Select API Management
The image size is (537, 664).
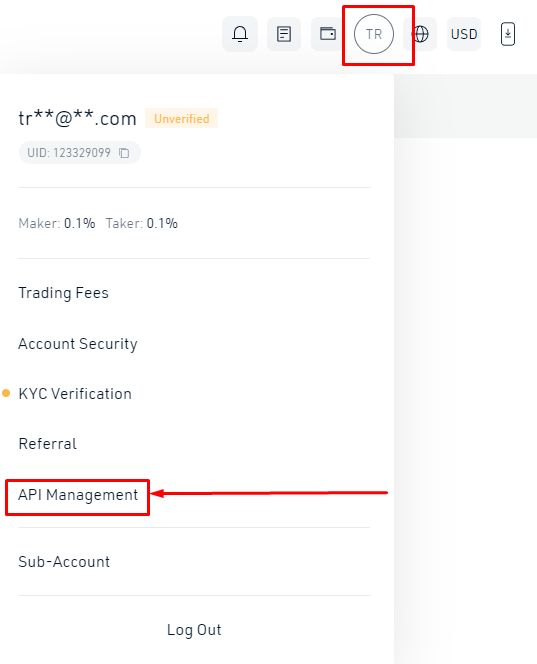click(78, 495)
